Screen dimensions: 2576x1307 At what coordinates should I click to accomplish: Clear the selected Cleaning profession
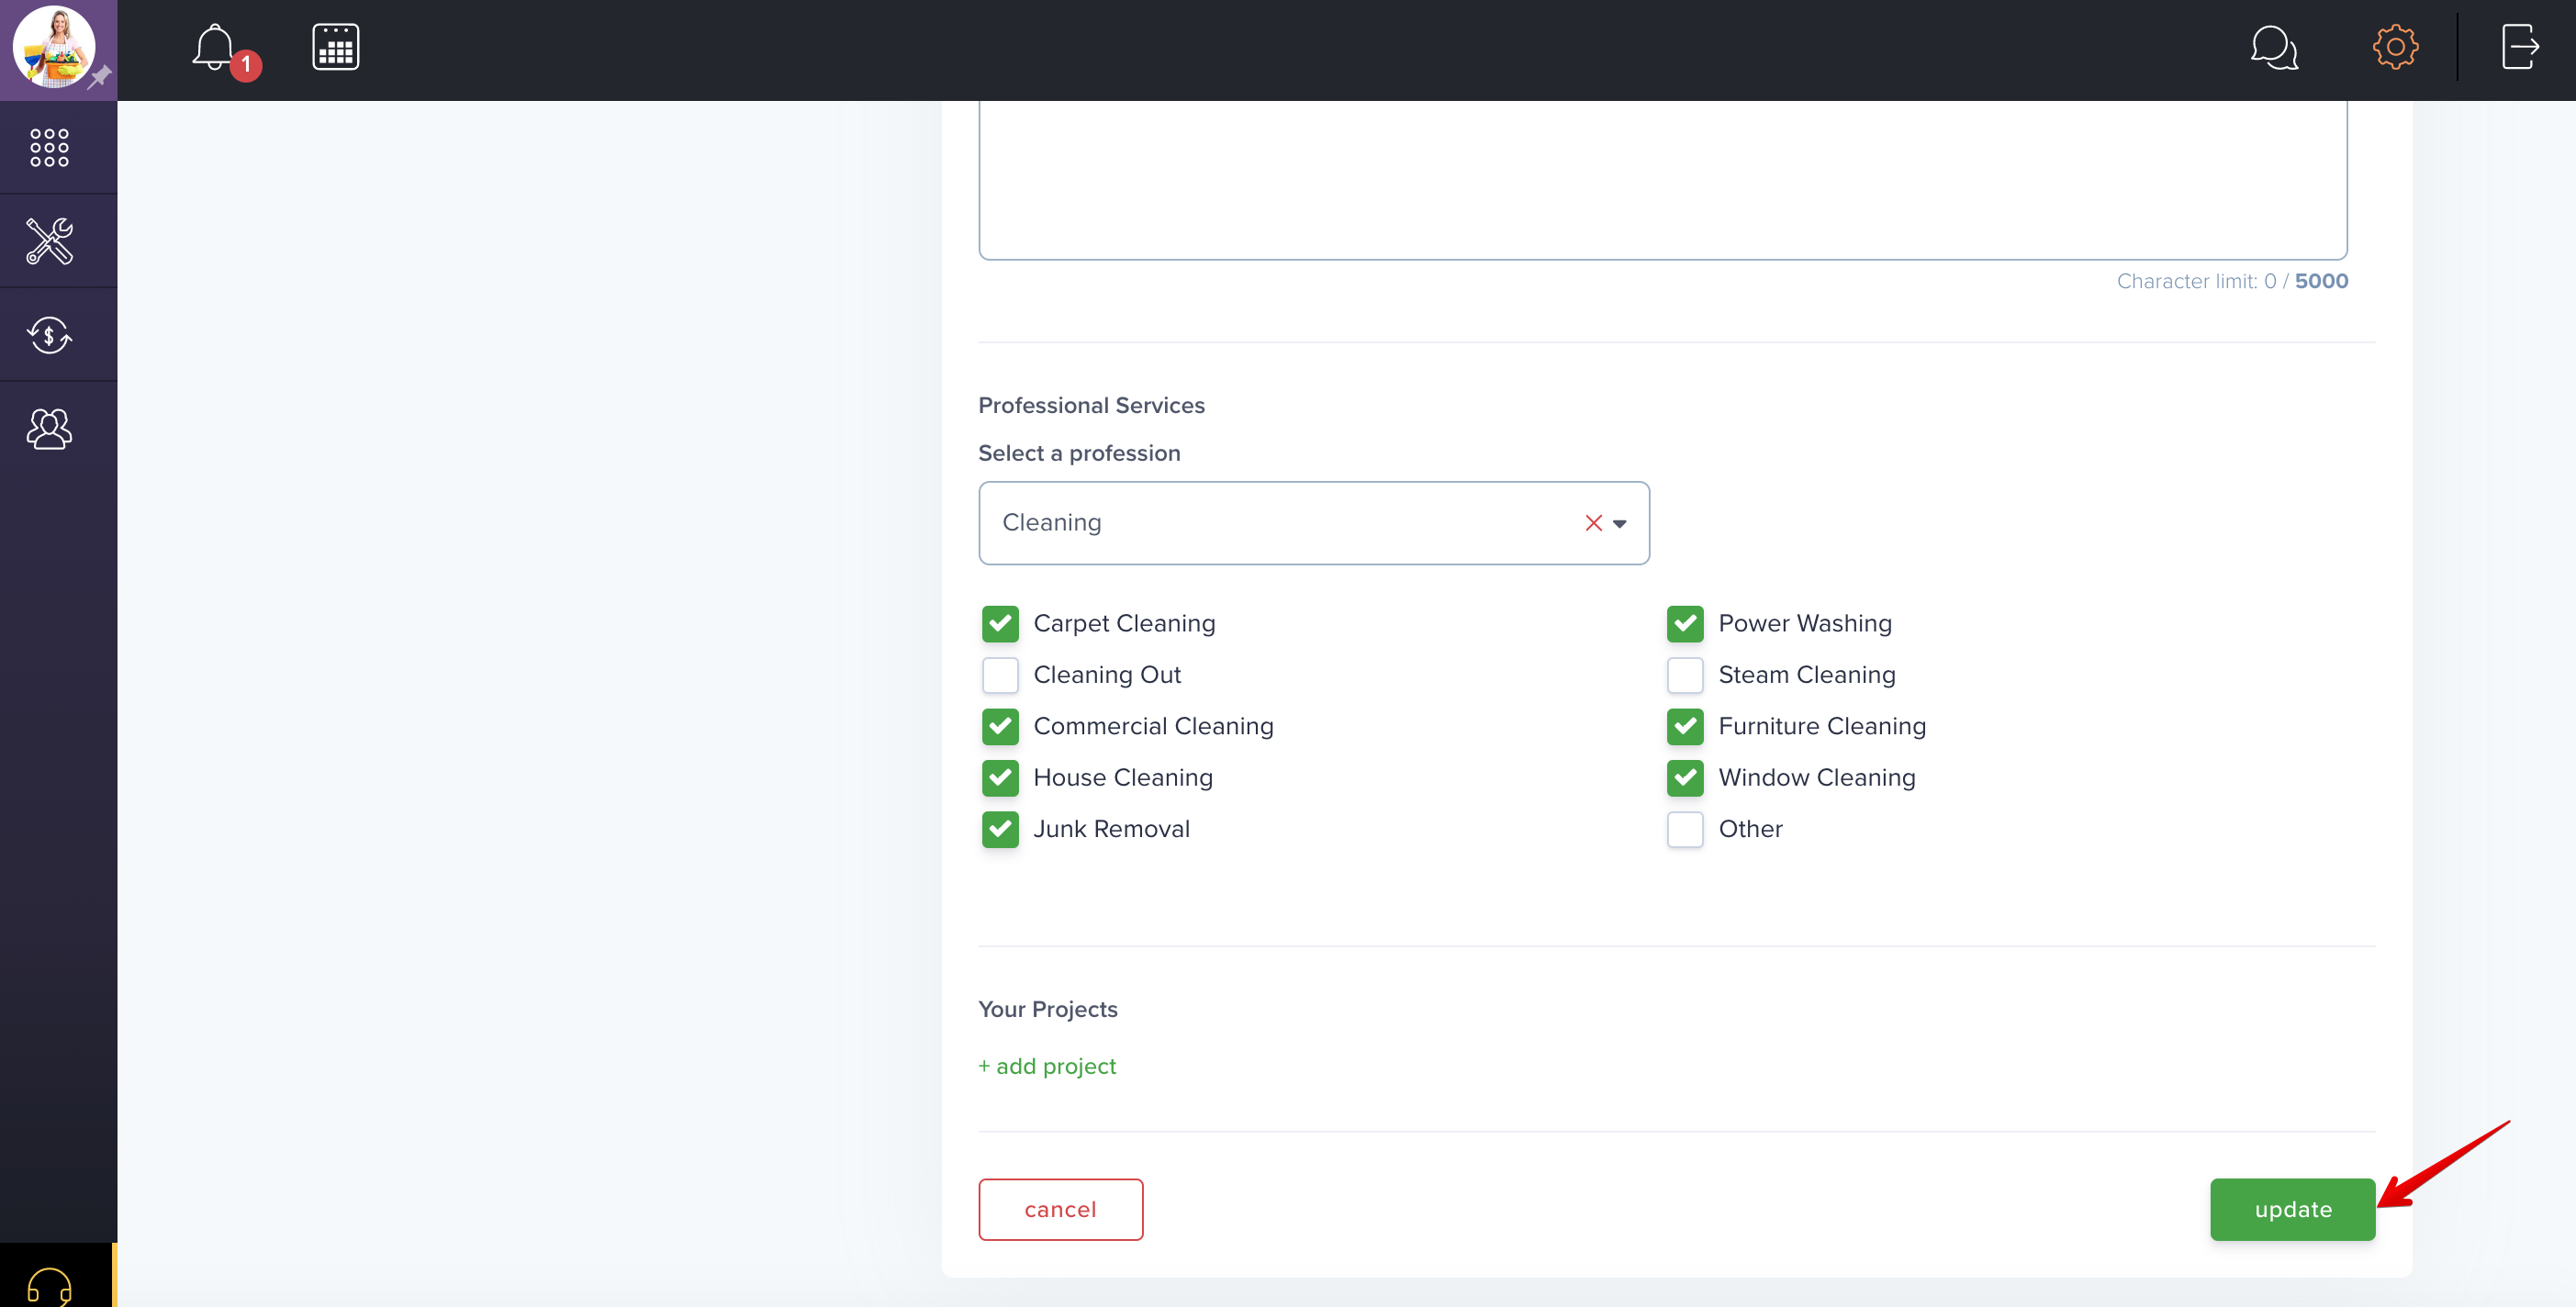click(x=1593, y=523)
